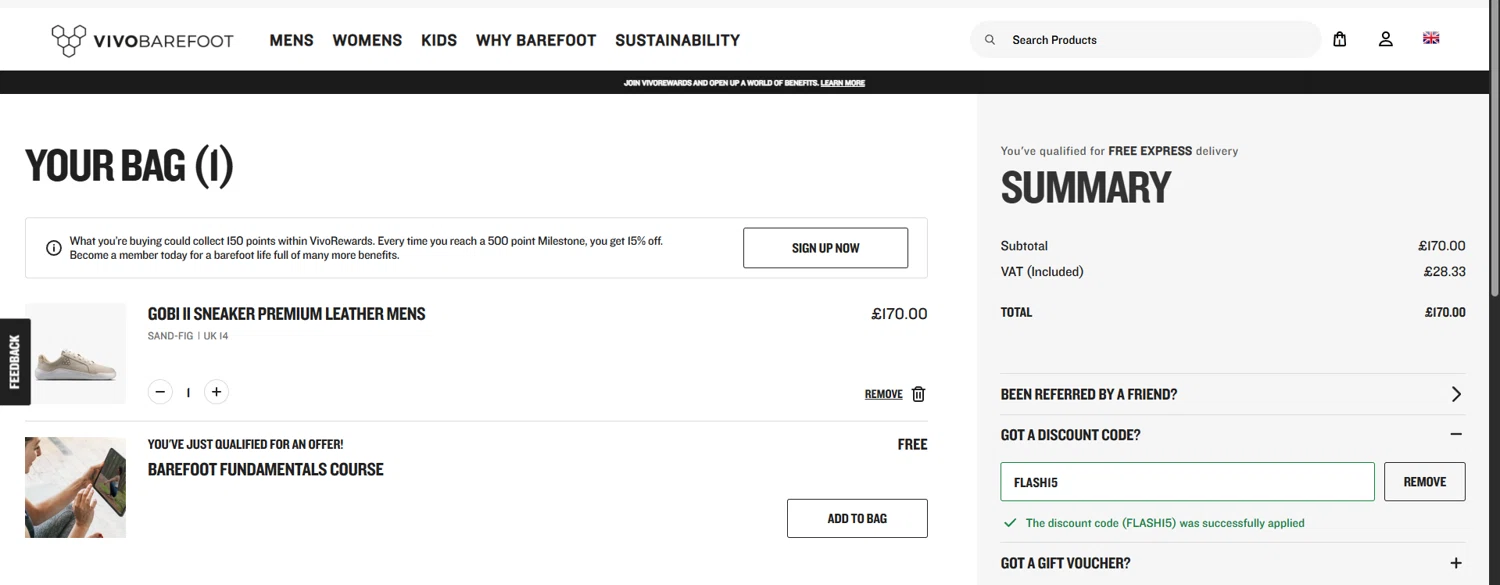Click "You've just qualified for an offer!" text
This screenshot has width=1500, height=585.
pos(245,444)
